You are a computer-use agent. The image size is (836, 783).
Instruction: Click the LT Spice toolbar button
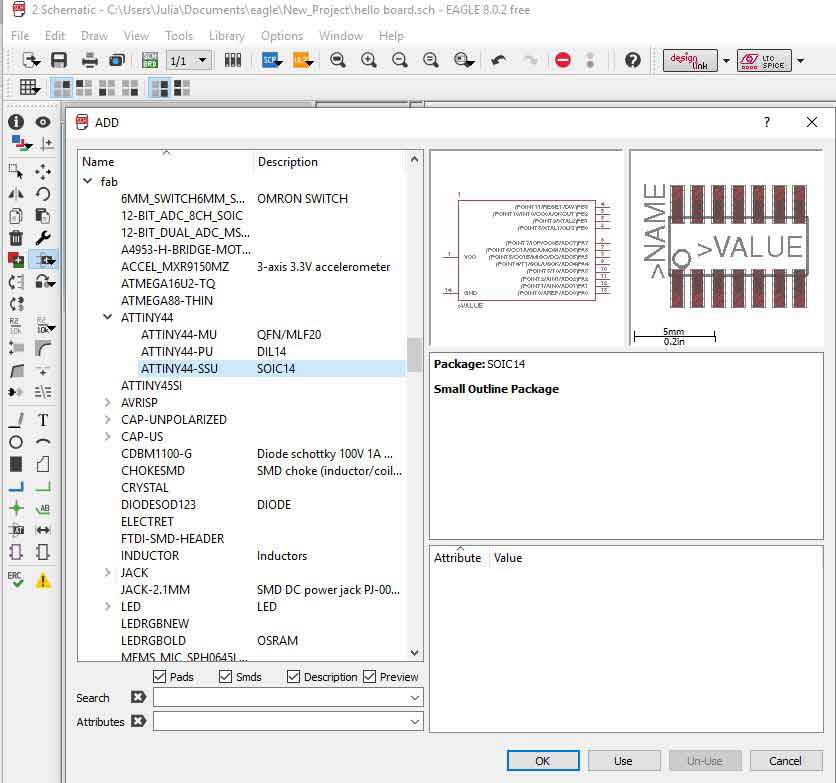[x=764, y=60]
